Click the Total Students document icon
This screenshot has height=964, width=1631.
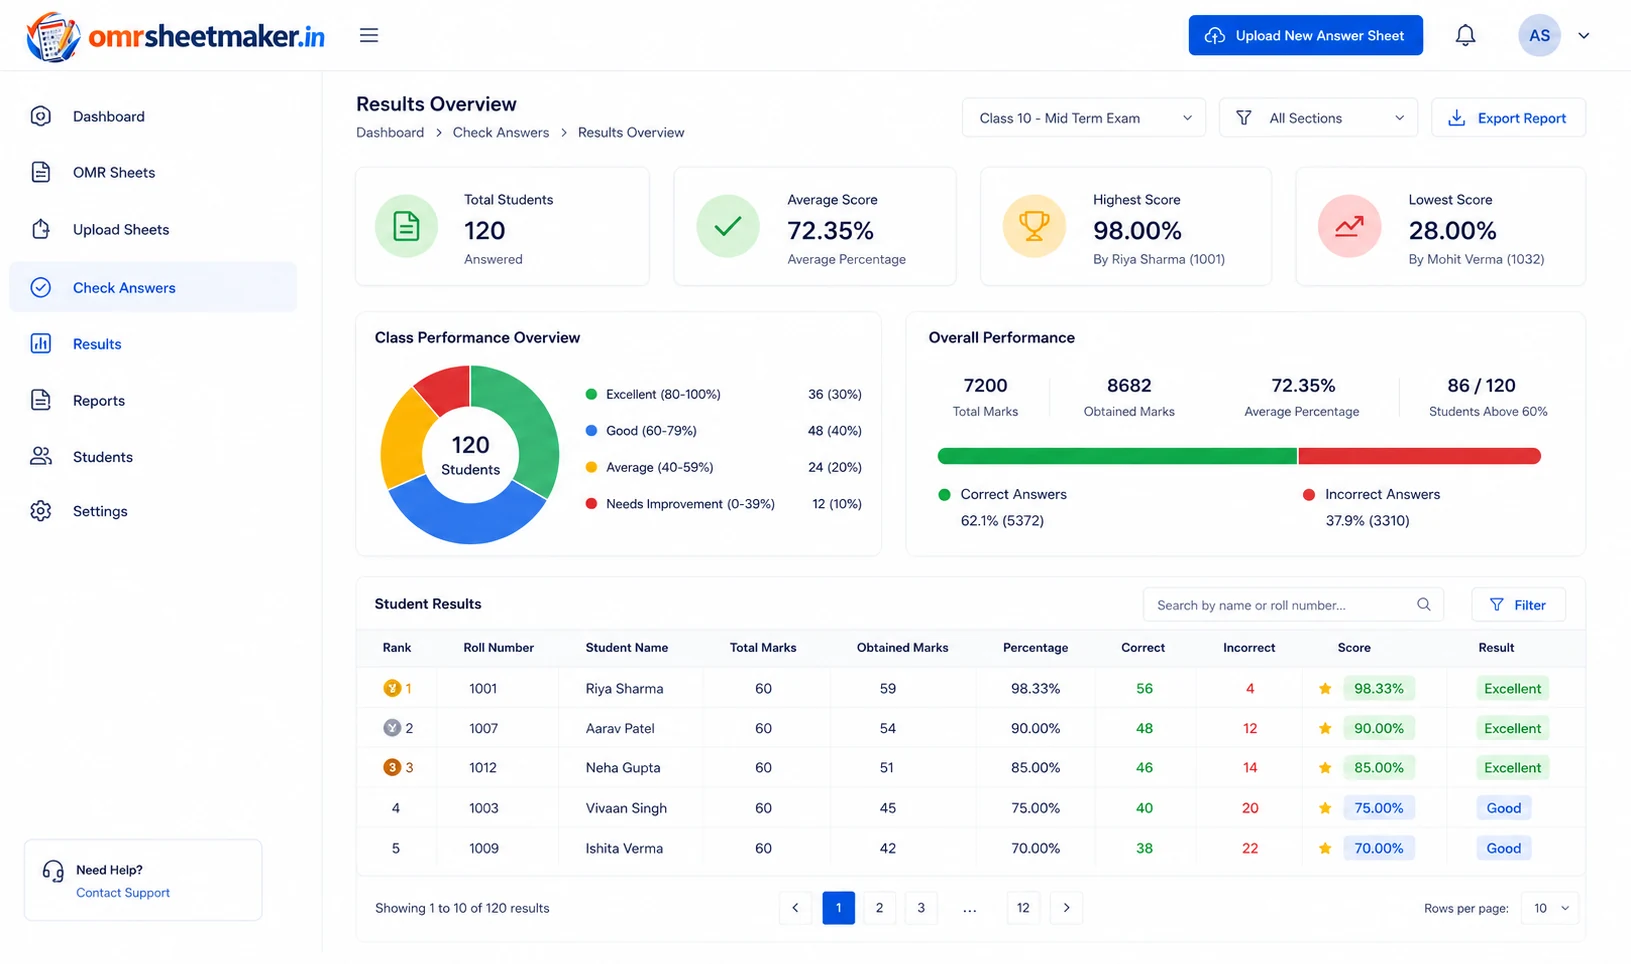[x=406, y=227]
